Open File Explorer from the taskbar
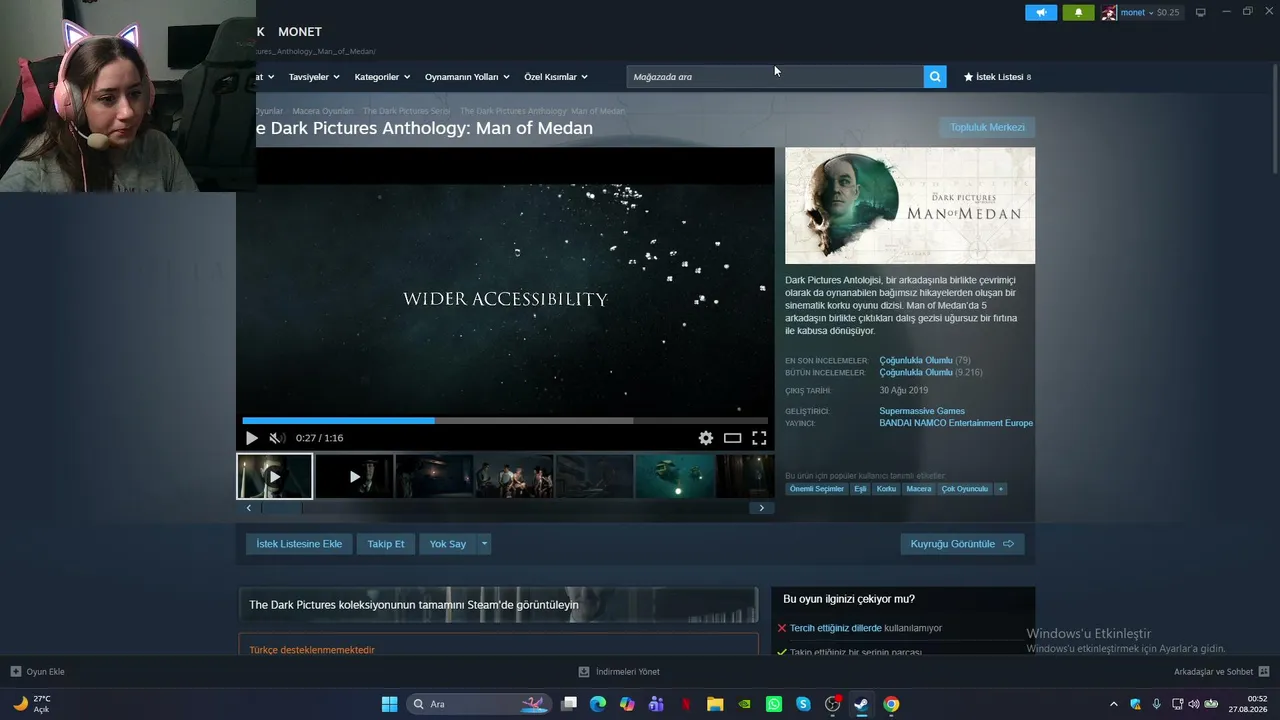 point(715,704)
